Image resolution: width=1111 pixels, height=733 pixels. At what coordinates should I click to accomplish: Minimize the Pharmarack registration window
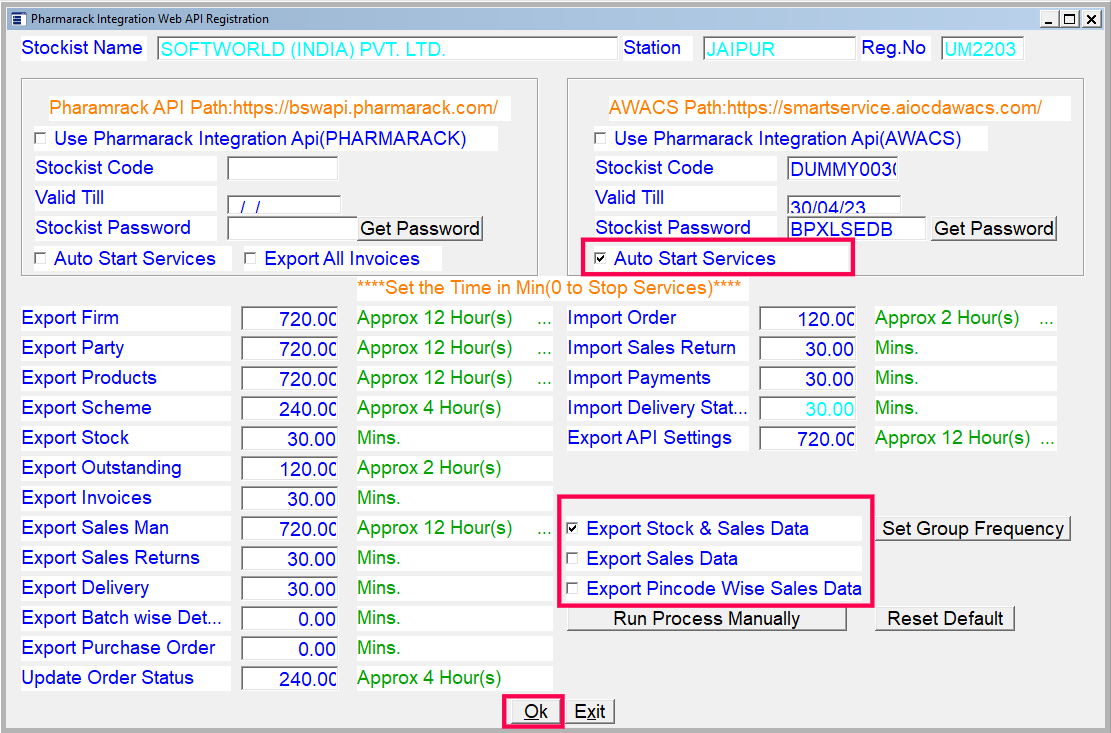coord(1047,19)
